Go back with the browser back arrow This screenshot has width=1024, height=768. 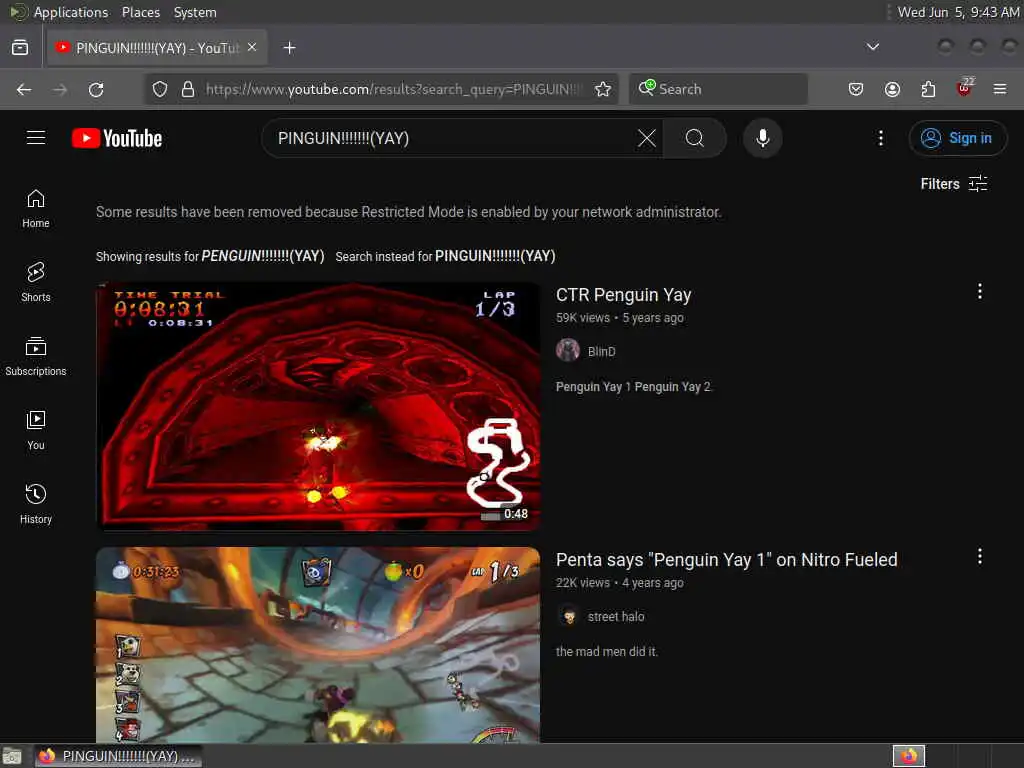[24, 89]
